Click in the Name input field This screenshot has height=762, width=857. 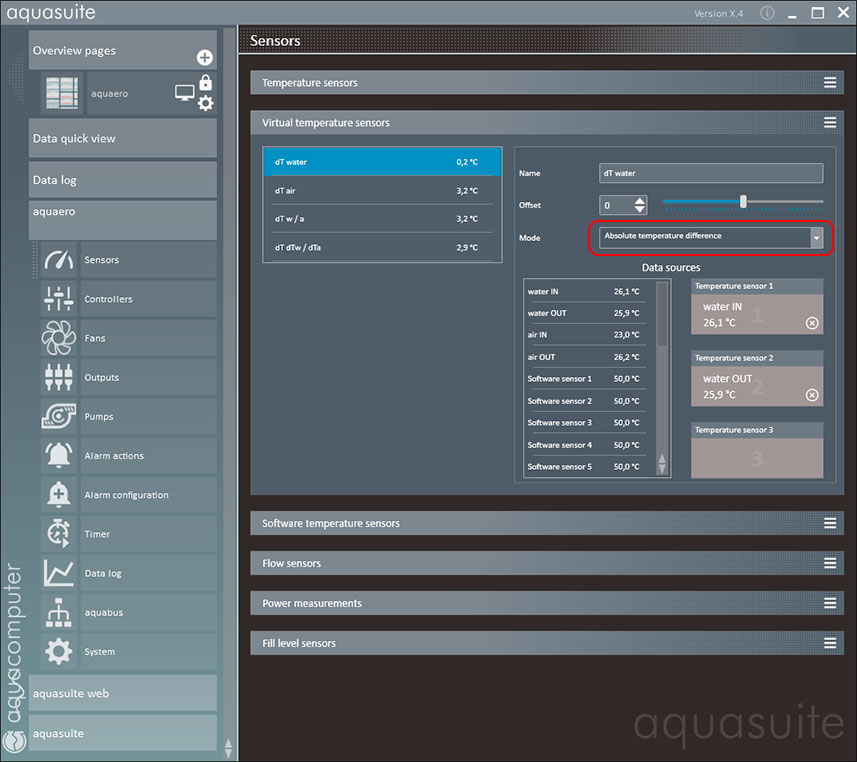pos(711,173)
